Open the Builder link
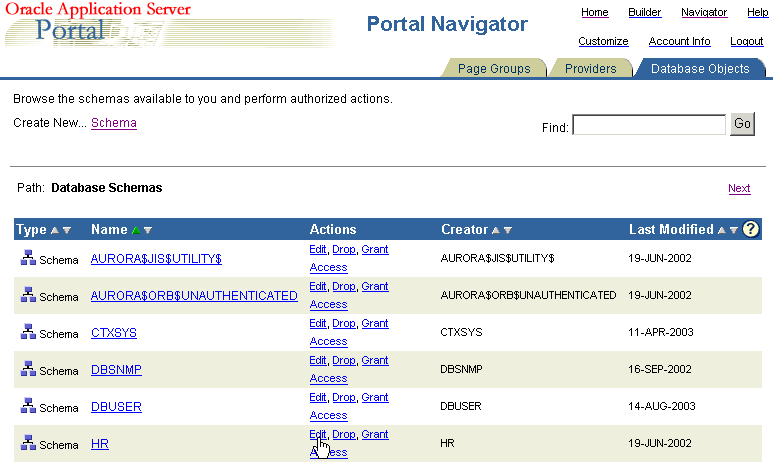Screen dimensions: 773x467 point(644,12)
